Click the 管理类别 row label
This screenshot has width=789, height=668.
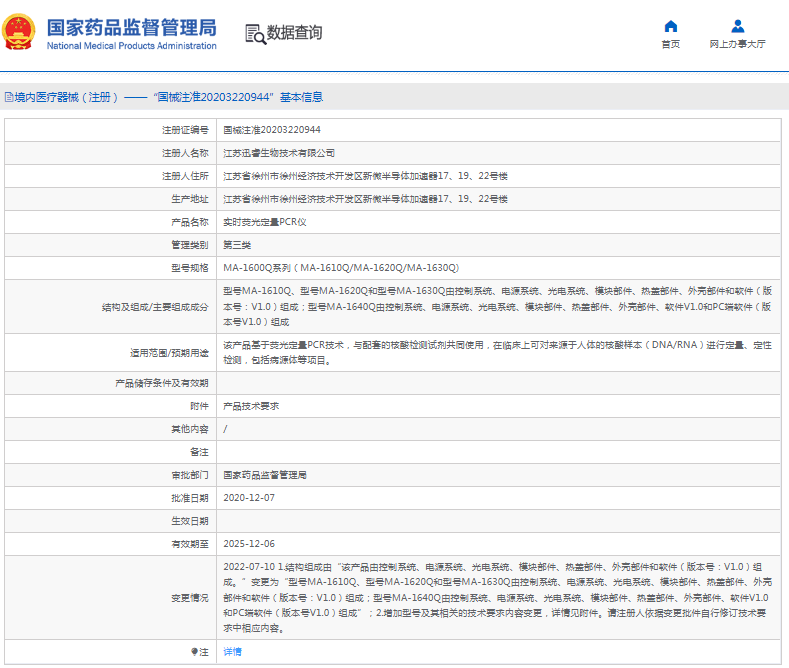pos(190,245)
